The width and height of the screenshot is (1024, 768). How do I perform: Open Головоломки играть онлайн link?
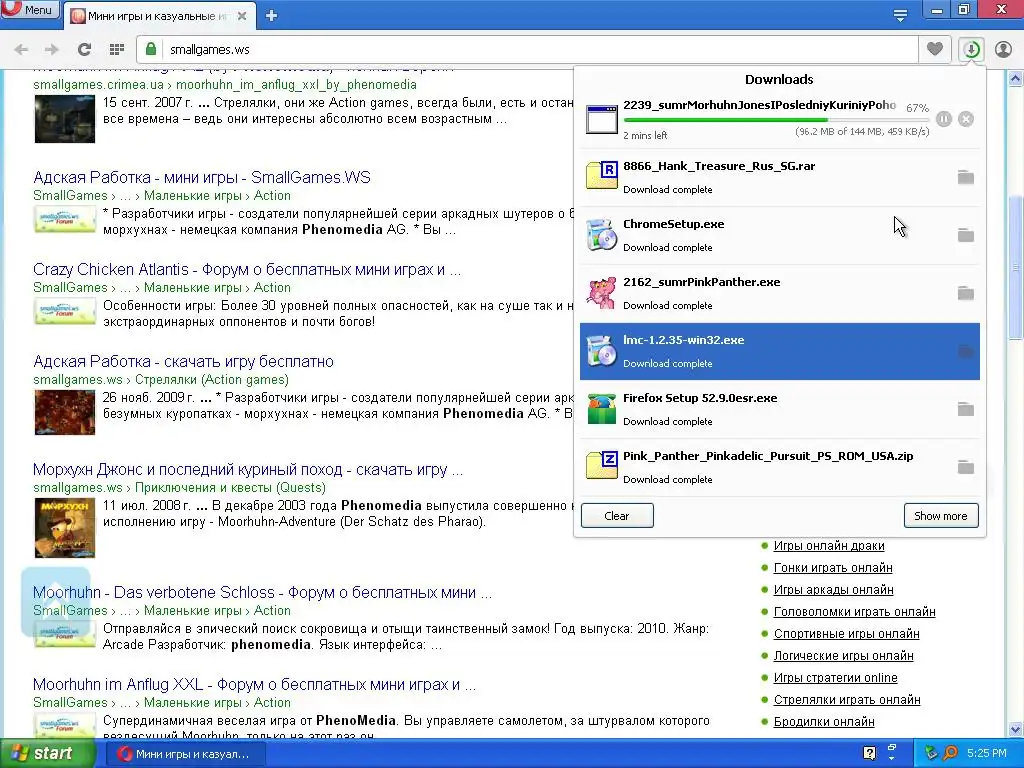point(854,612)
